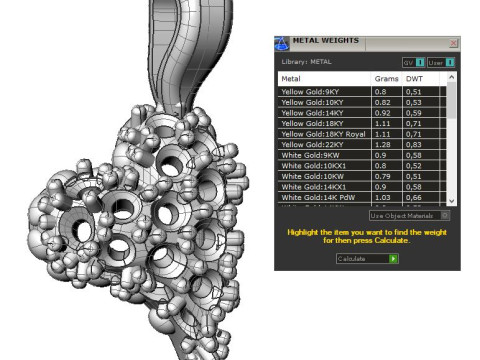Select the White Gold:14K PdW row

coord(362,197)
